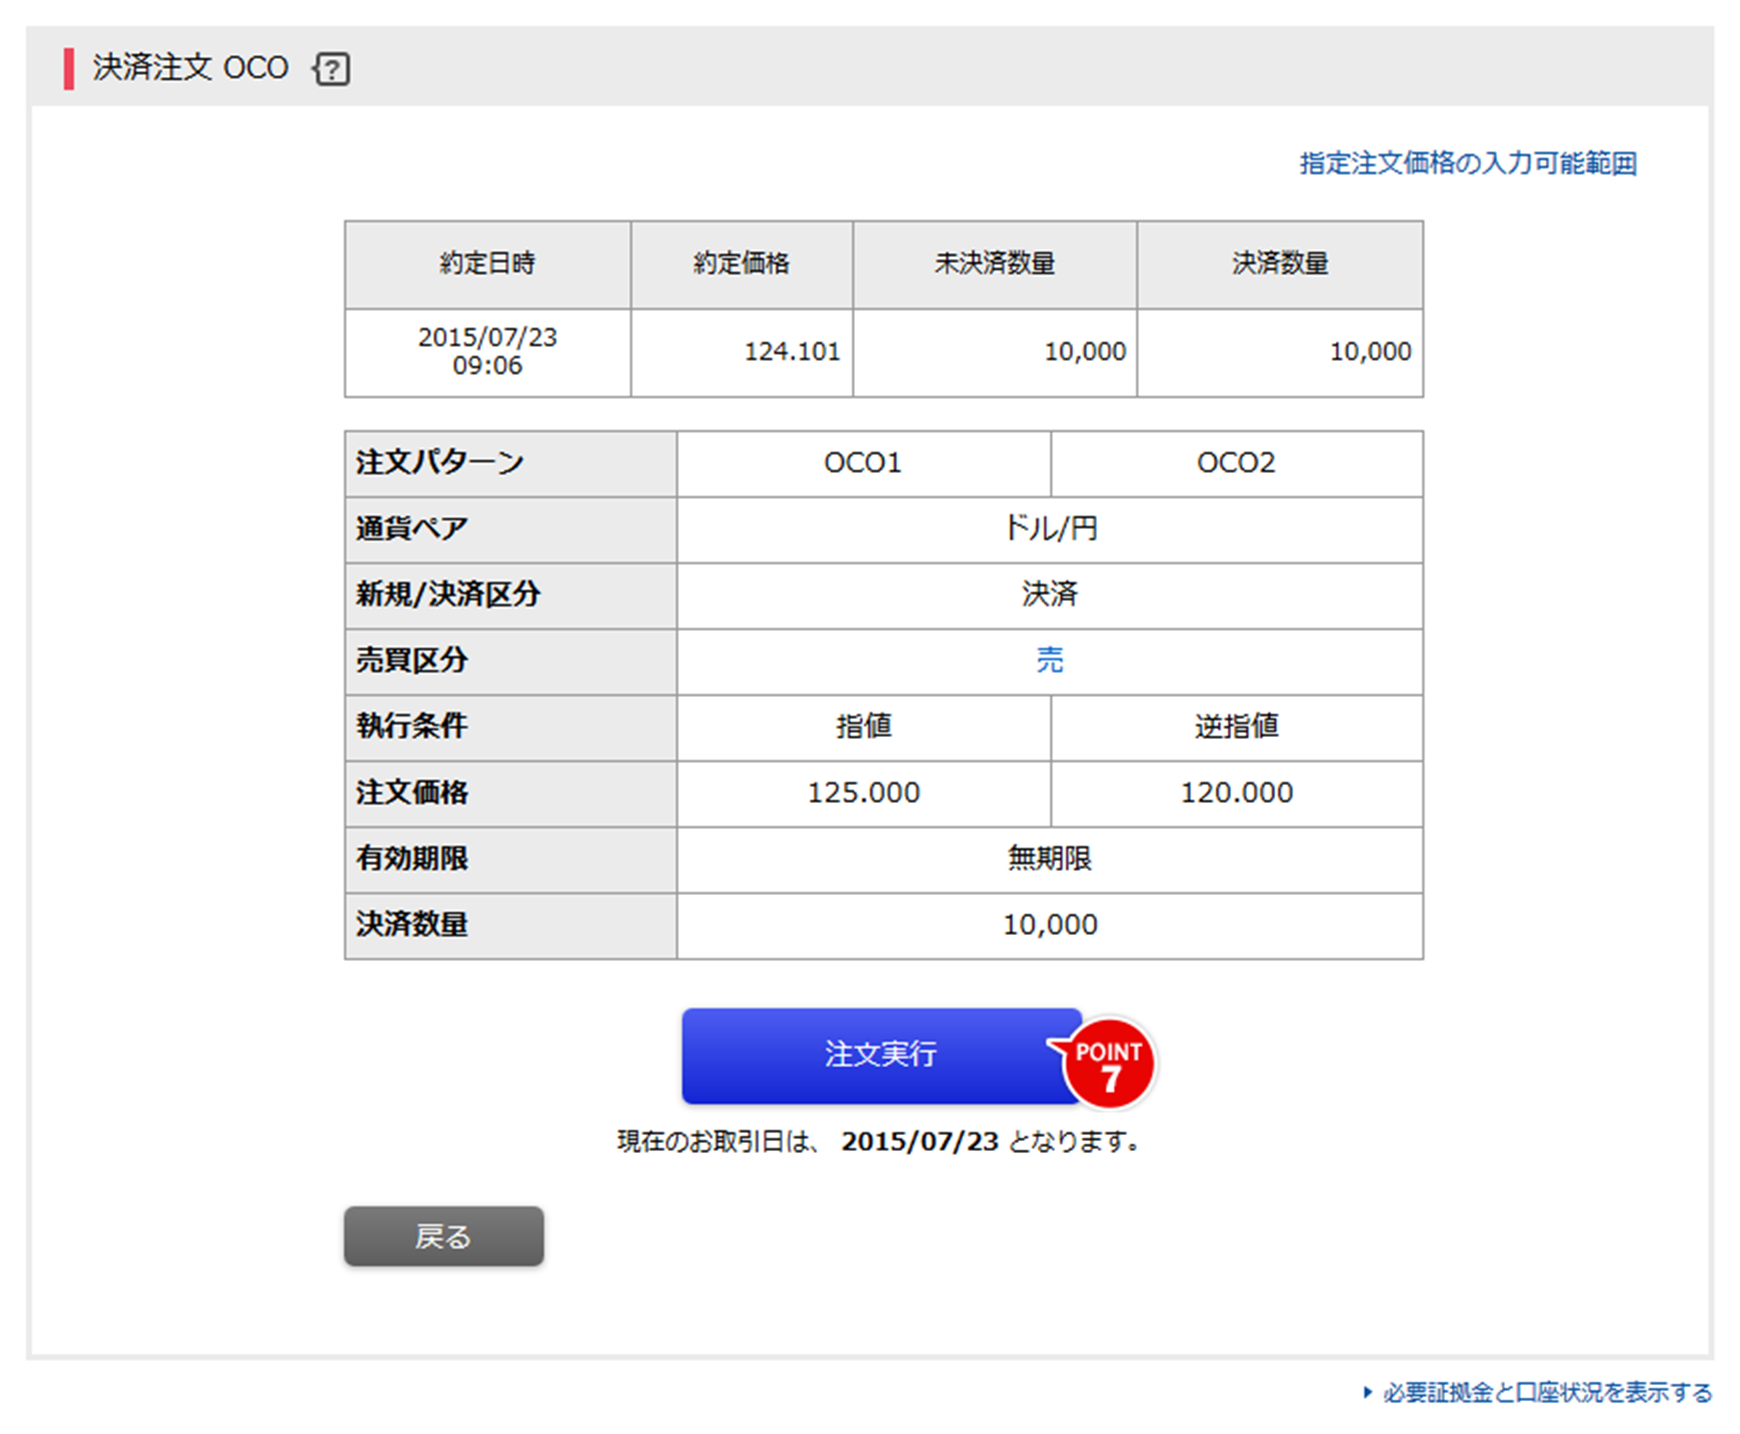Image resolution: width=1740 pixels, height=1434 pixels.
Task: Select the OCO1 order pattern cell
Action: (862, 463)
